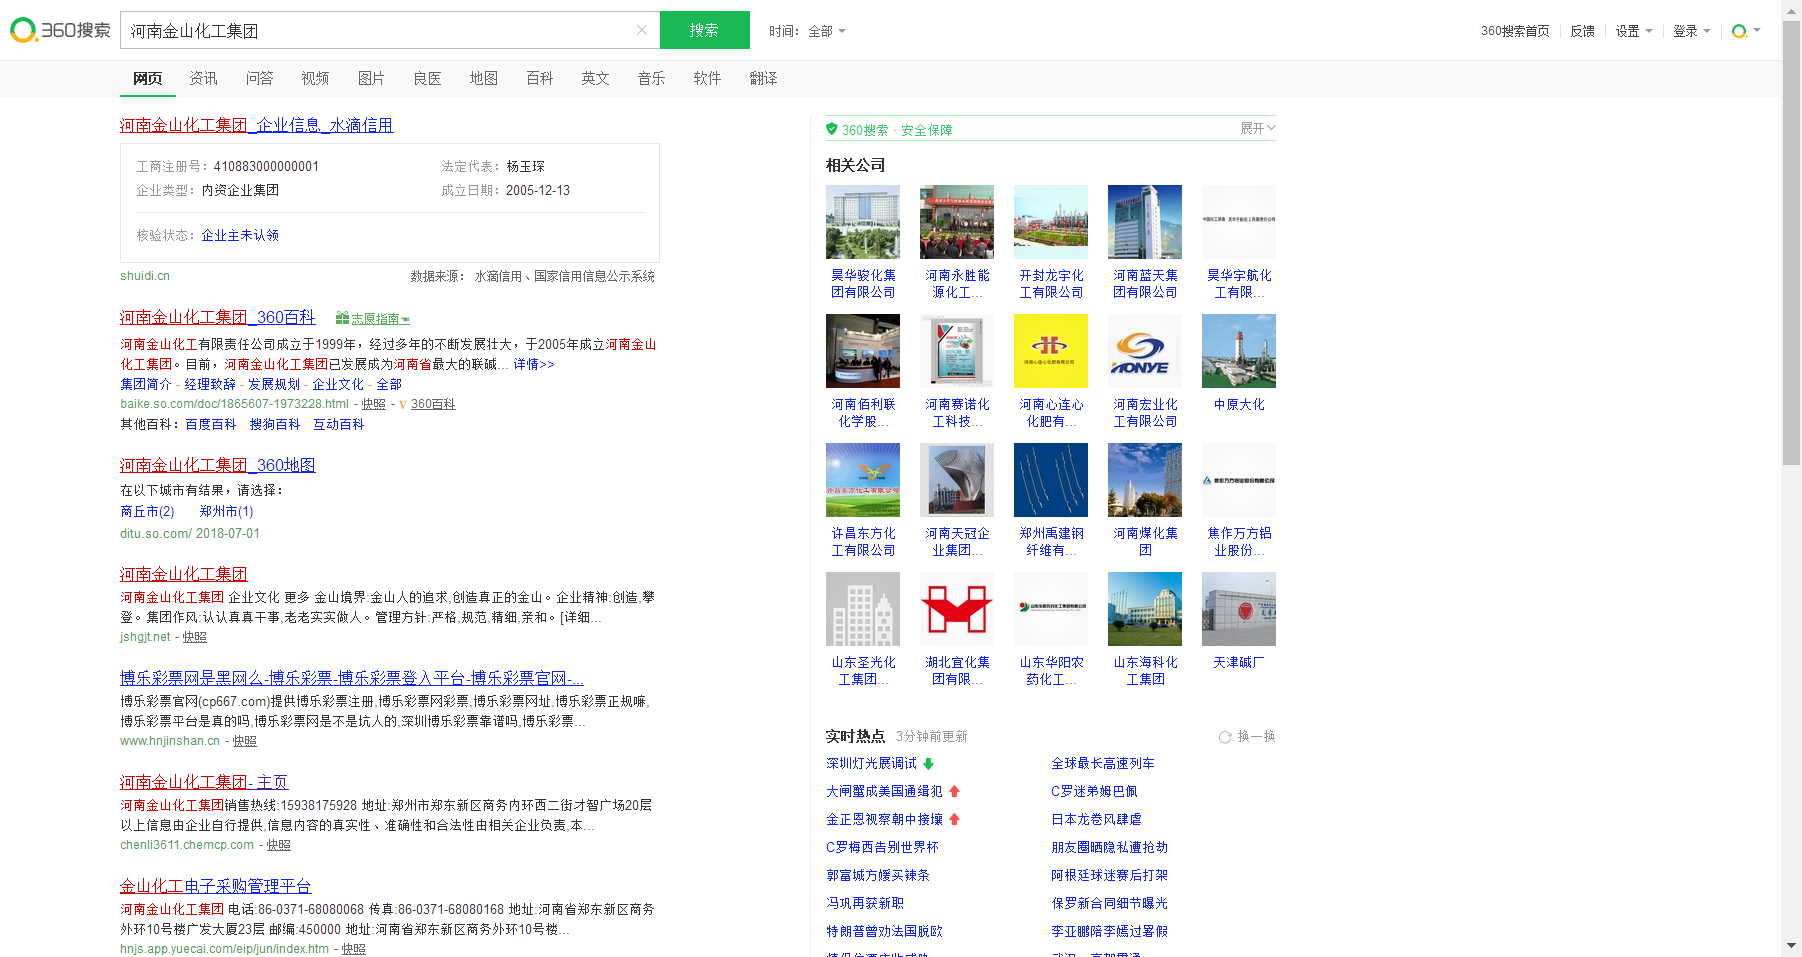Open hot topic 深圳灯光展调试

(x=871, y=763)
